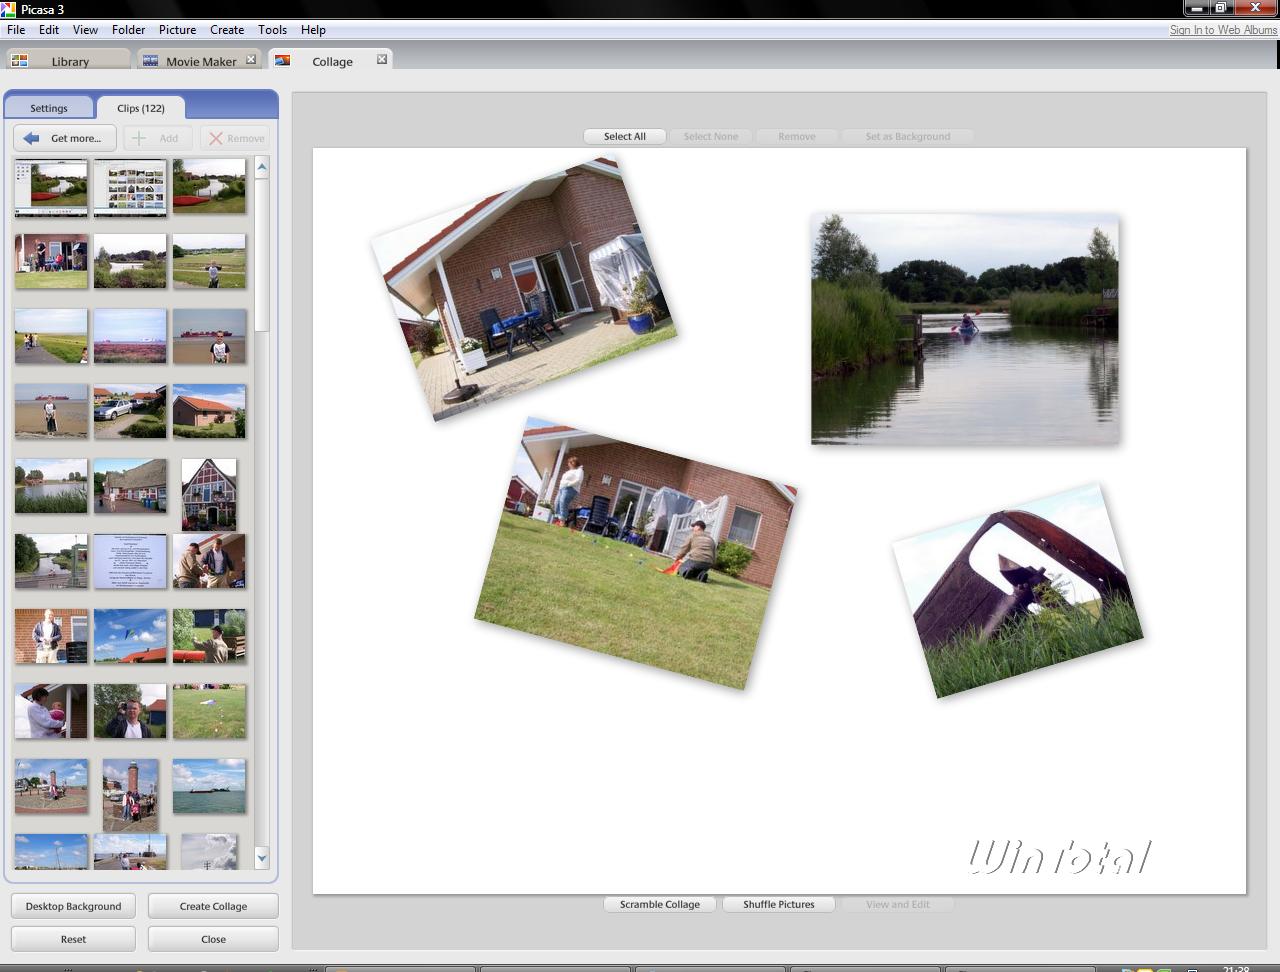Select the thatched house with blue bins thumbnail

coord(130,486)
